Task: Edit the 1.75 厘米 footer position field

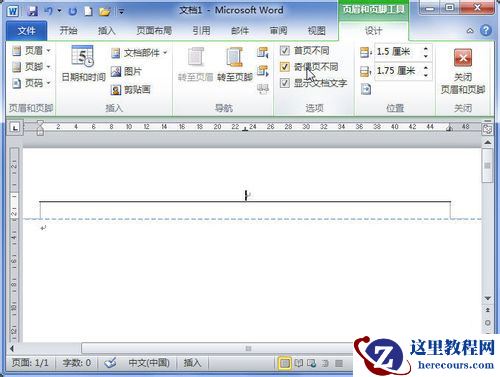Action: 397,71
